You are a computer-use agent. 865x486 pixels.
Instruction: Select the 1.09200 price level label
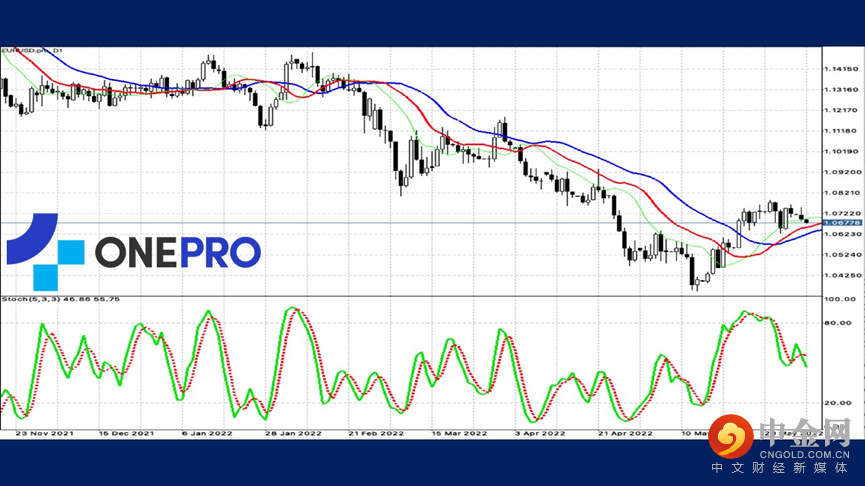pos(842,172)
